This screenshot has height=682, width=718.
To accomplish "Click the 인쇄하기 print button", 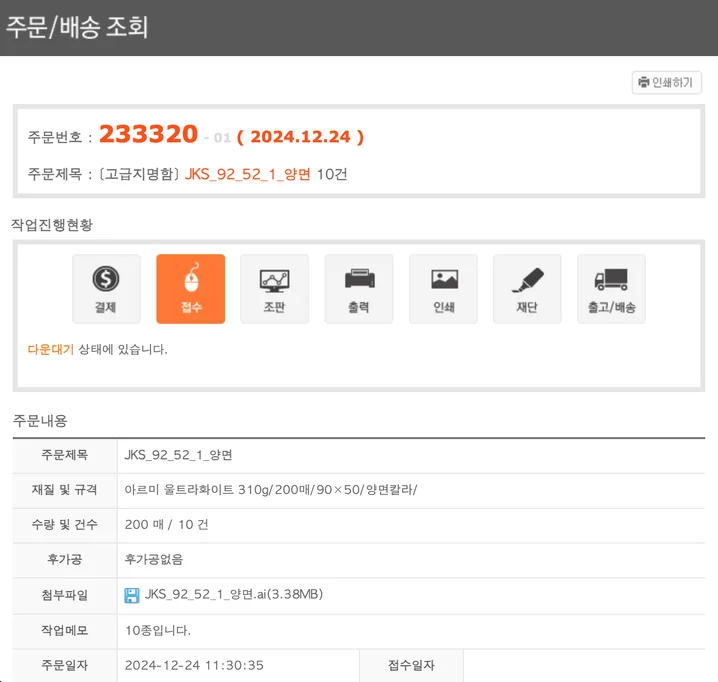I will pyautogui.click(x=667, y=82).
